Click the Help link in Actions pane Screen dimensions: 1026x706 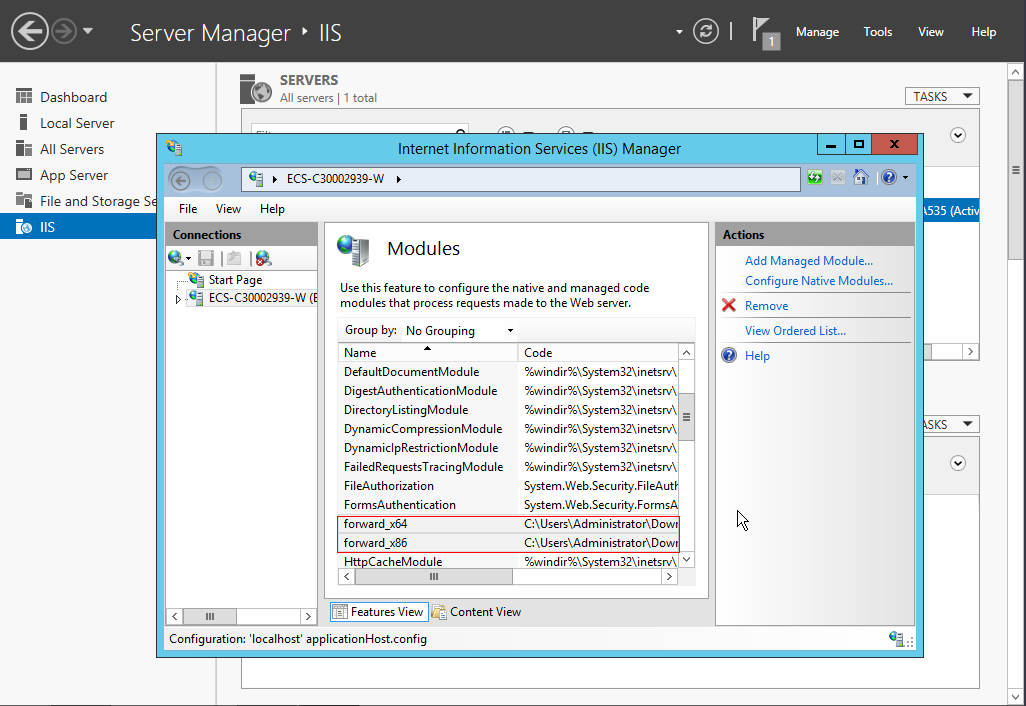pyautogui.click(x=757, y=356)
